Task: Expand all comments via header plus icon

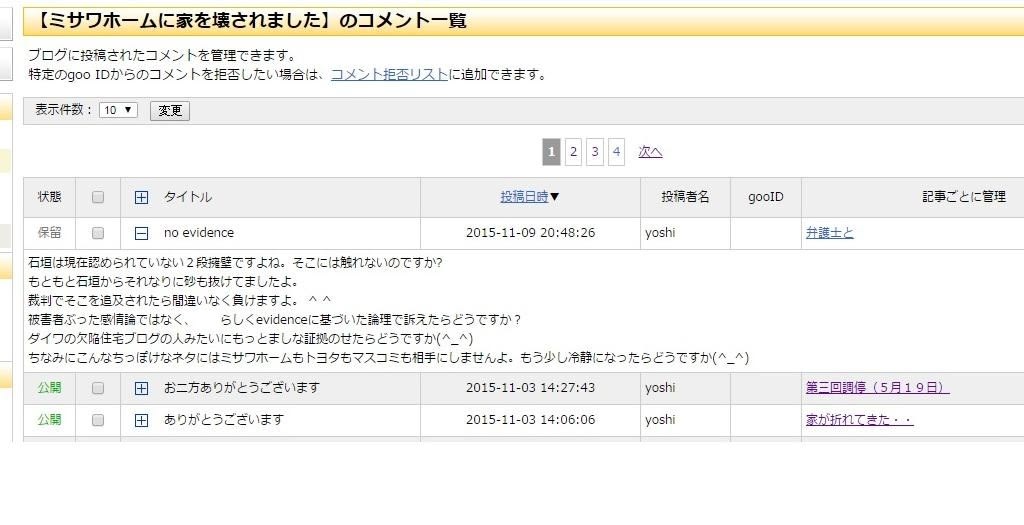Action: point(141,197)
